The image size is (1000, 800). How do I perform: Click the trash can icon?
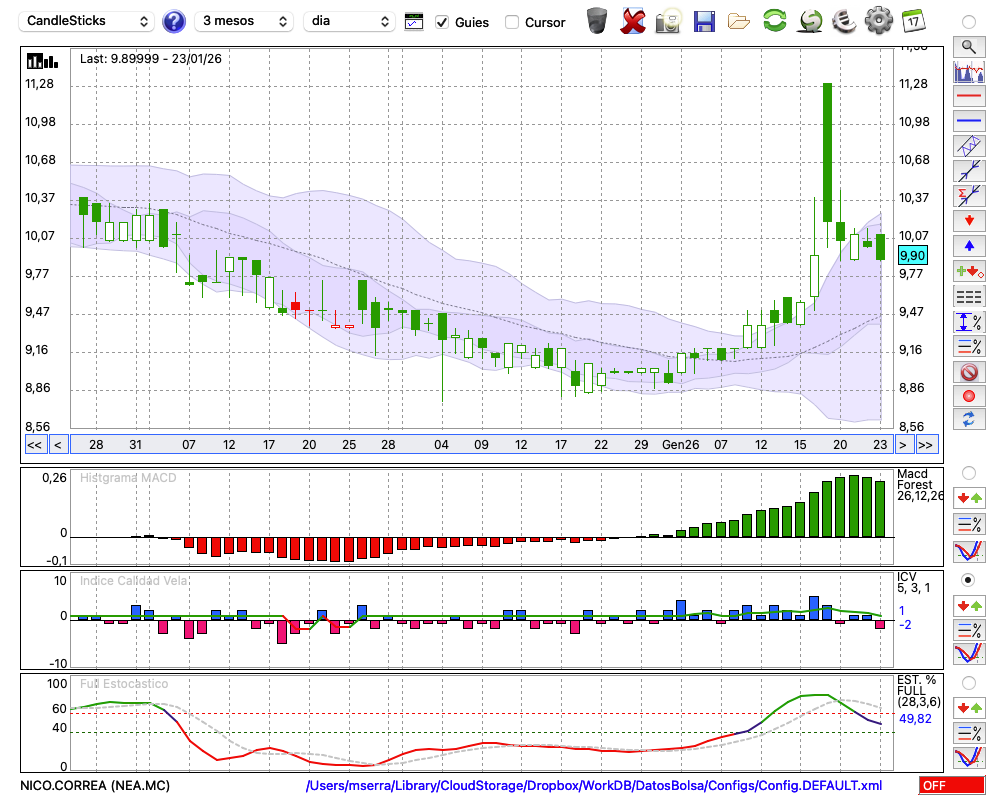coord(597,20)
